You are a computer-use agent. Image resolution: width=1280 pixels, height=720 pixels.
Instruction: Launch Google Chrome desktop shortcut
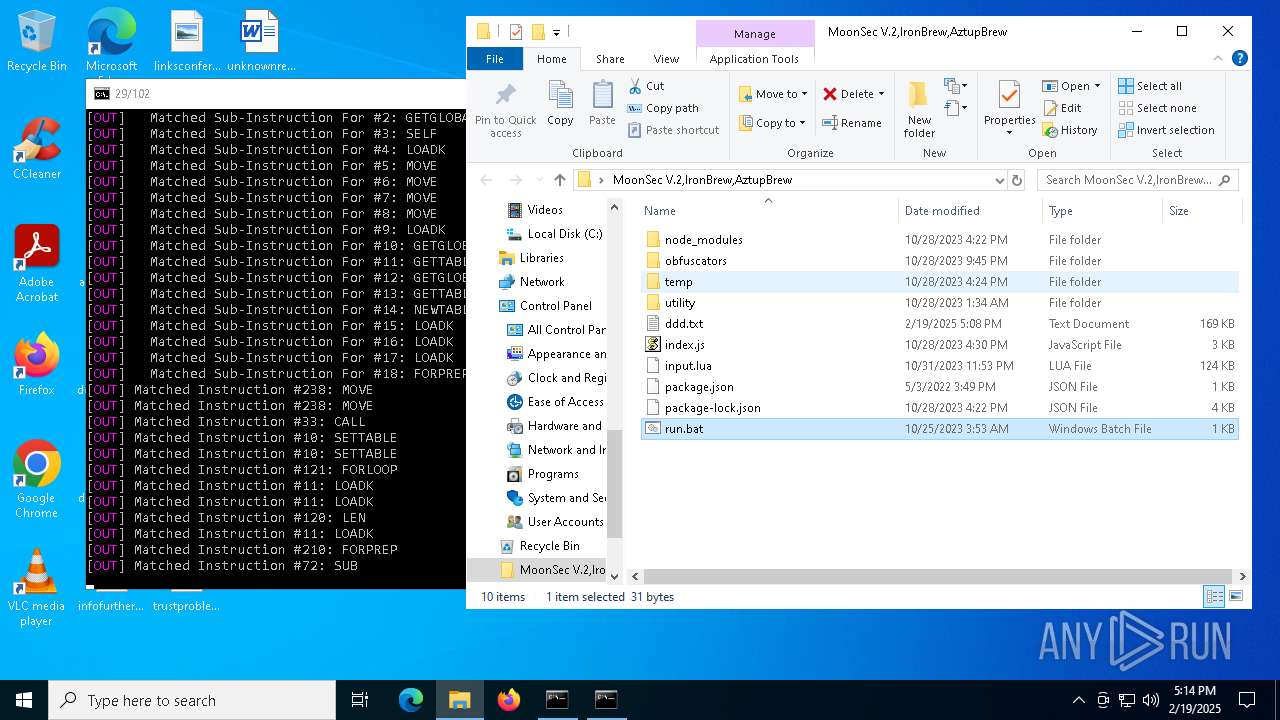(37, 479)
